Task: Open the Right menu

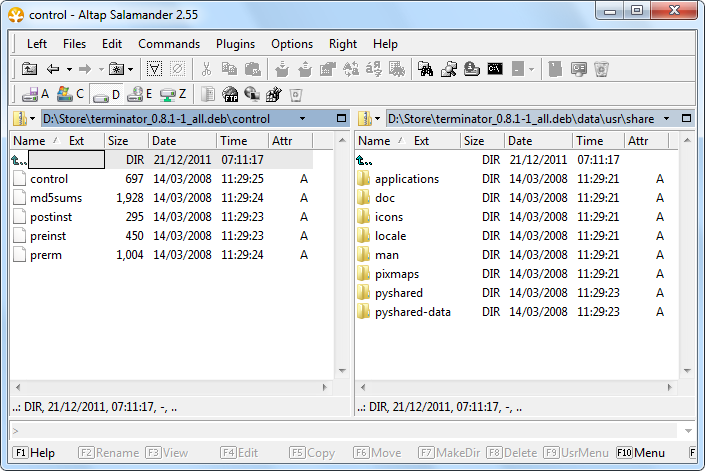Action: pyautogui.click(x=343, y=44)
